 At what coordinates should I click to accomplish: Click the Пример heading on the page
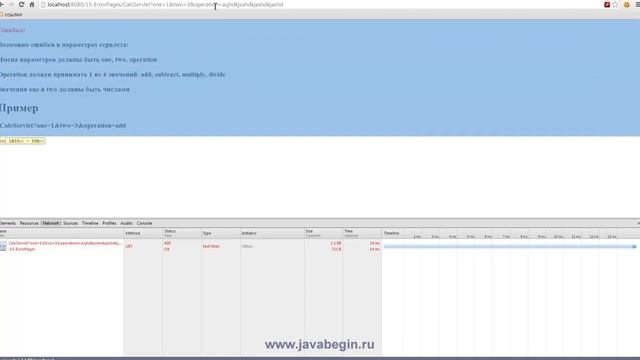tap(19, 108)
